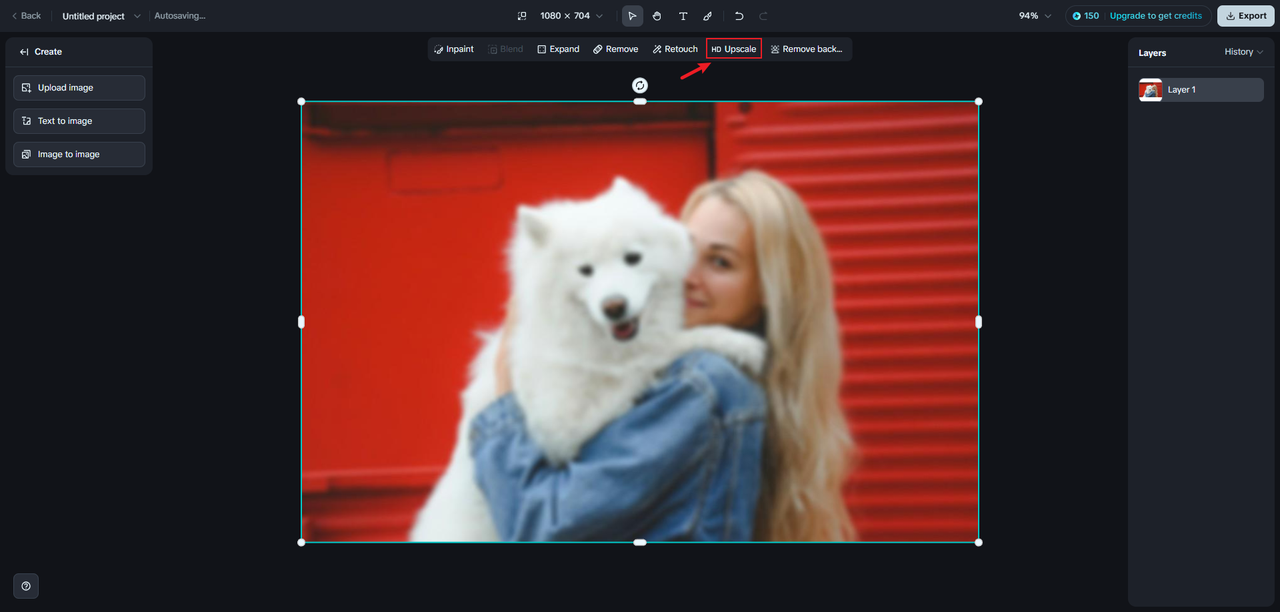This screenshot has height=612, width=1280.
Task: Open Image to image
Action: point(79,154)
